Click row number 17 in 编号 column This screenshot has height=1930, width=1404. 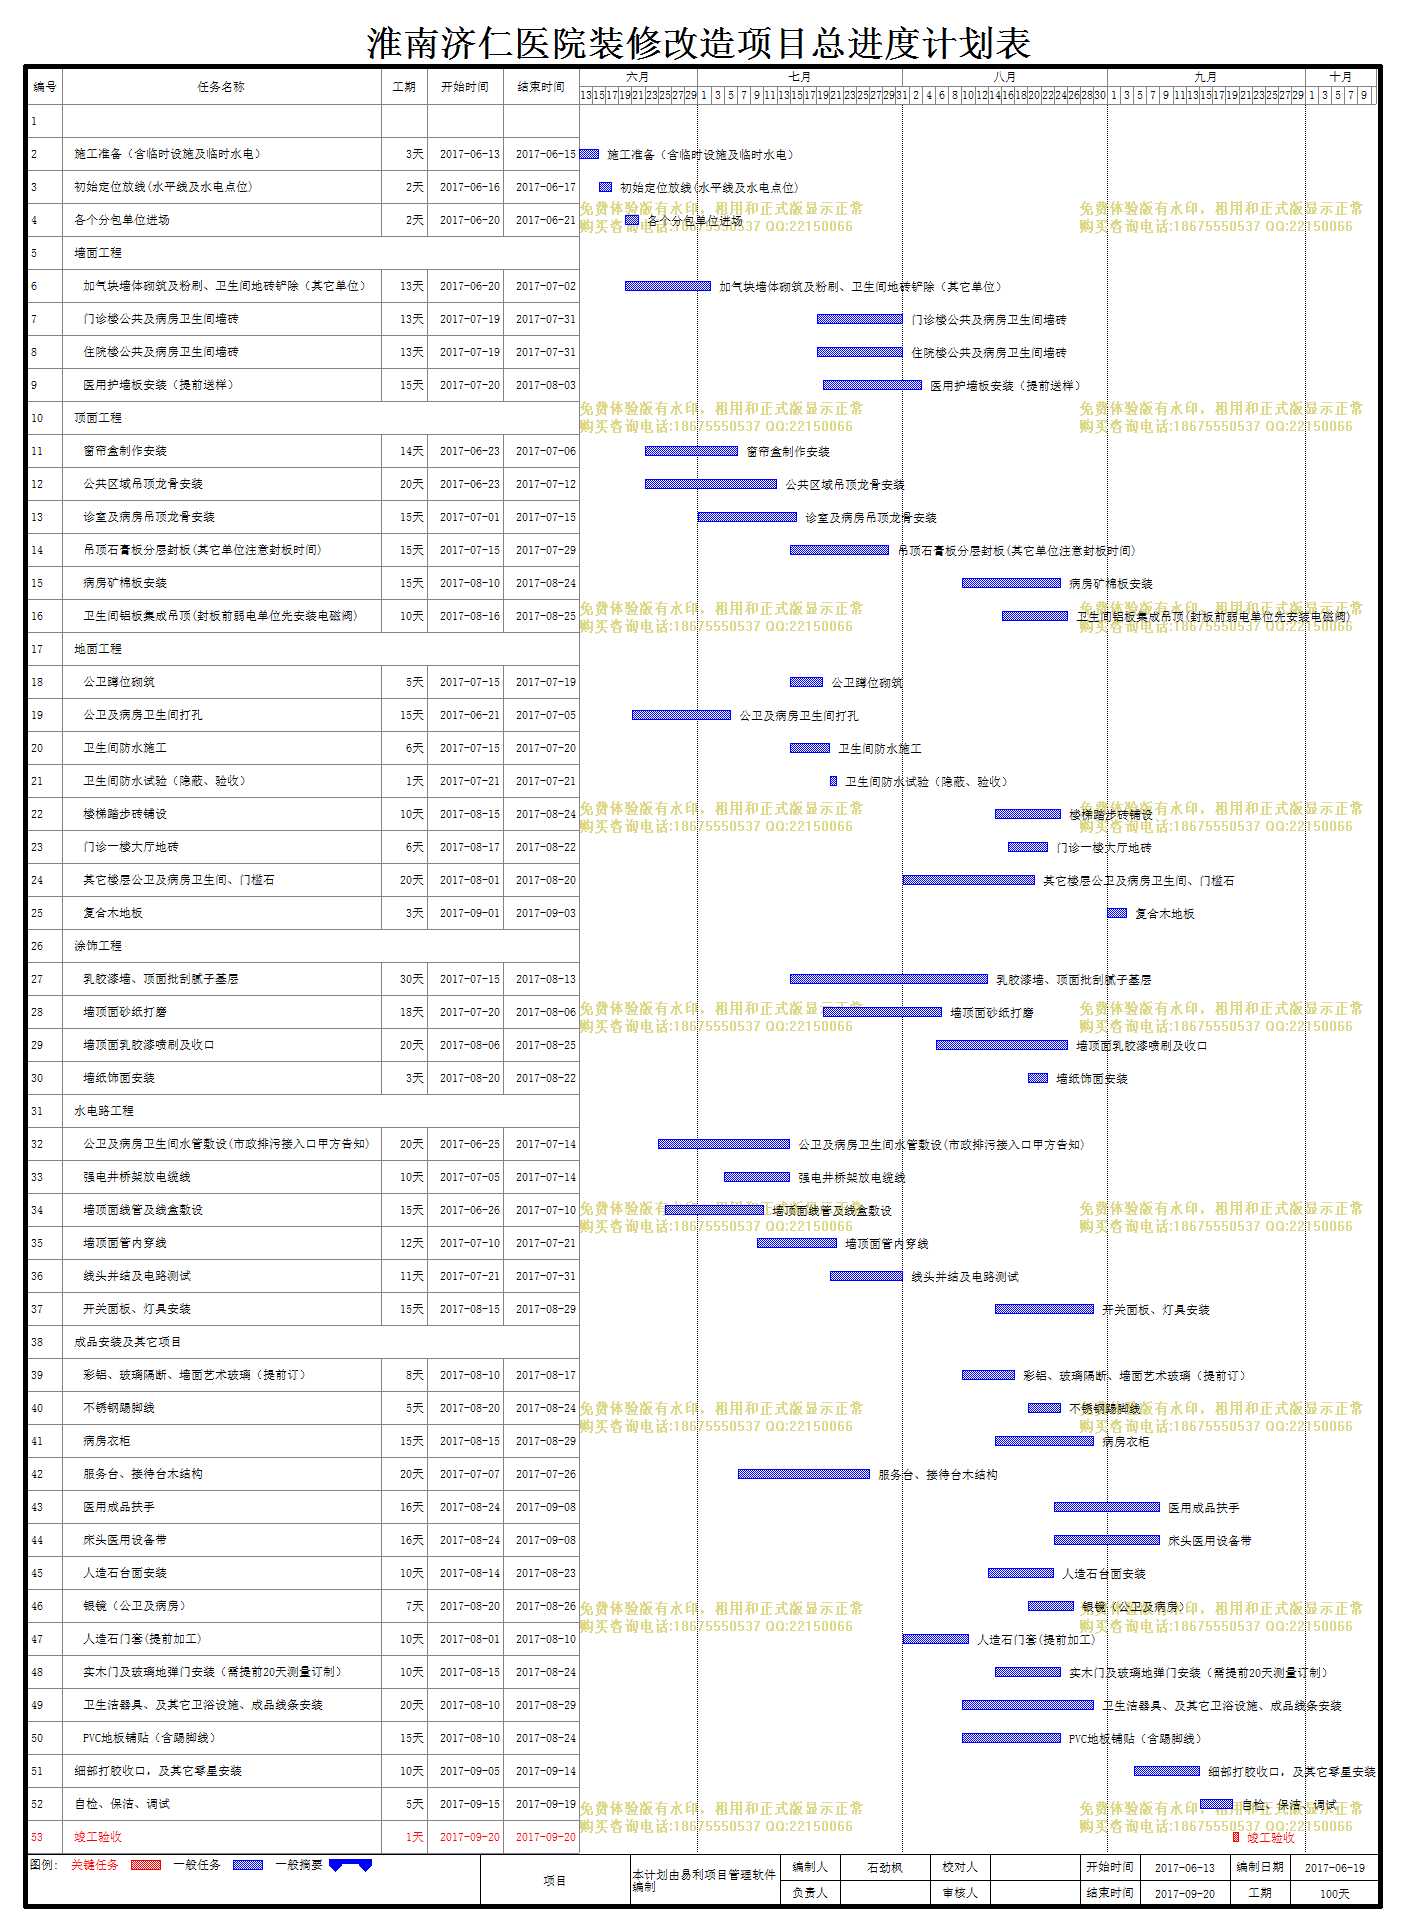point(37,649)
